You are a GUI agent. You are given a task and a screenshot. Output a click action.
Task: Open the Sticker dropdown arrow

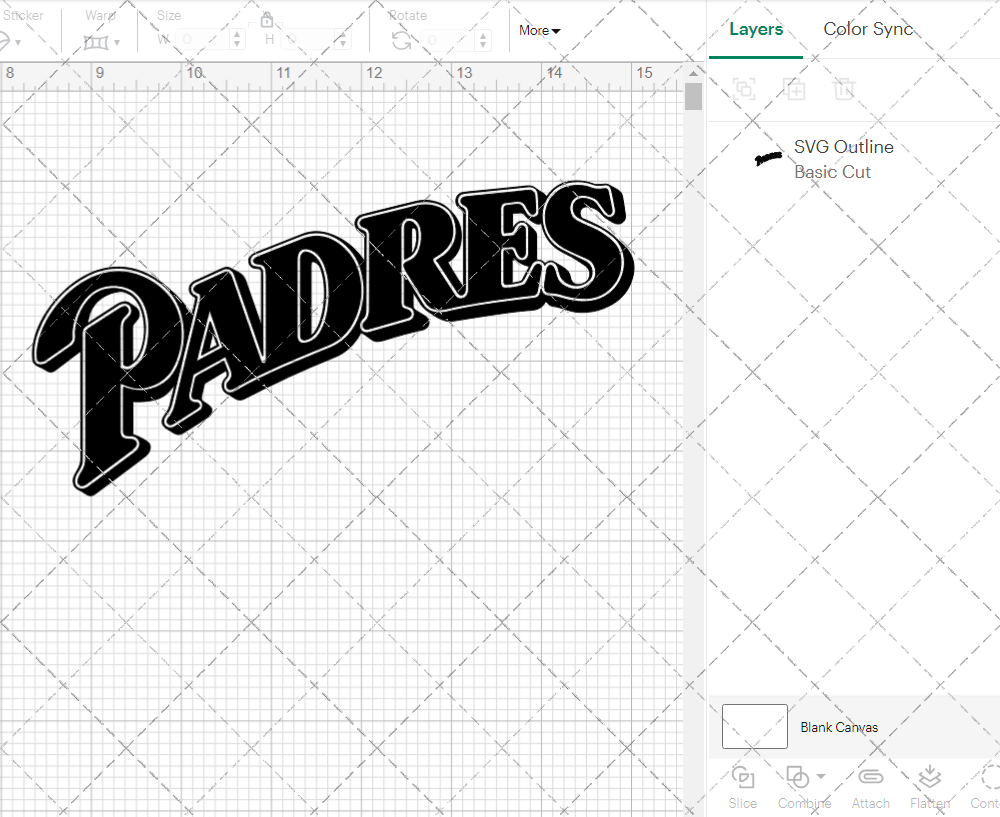18,43
